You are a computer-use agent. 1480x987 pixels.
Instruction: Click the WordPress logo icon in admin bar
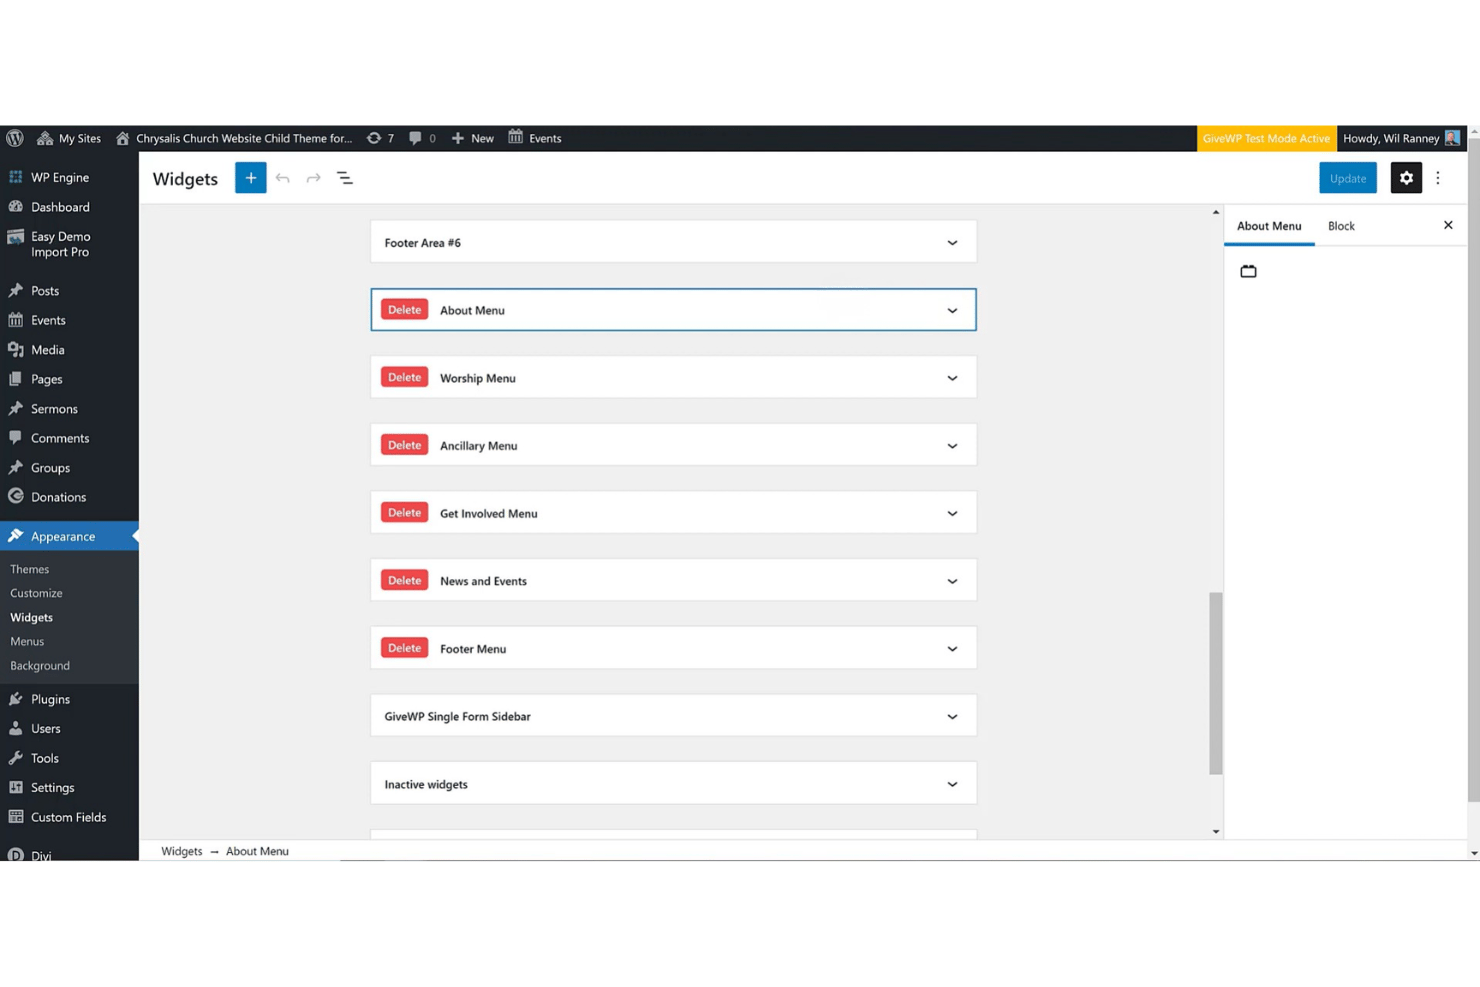point(15,138)
